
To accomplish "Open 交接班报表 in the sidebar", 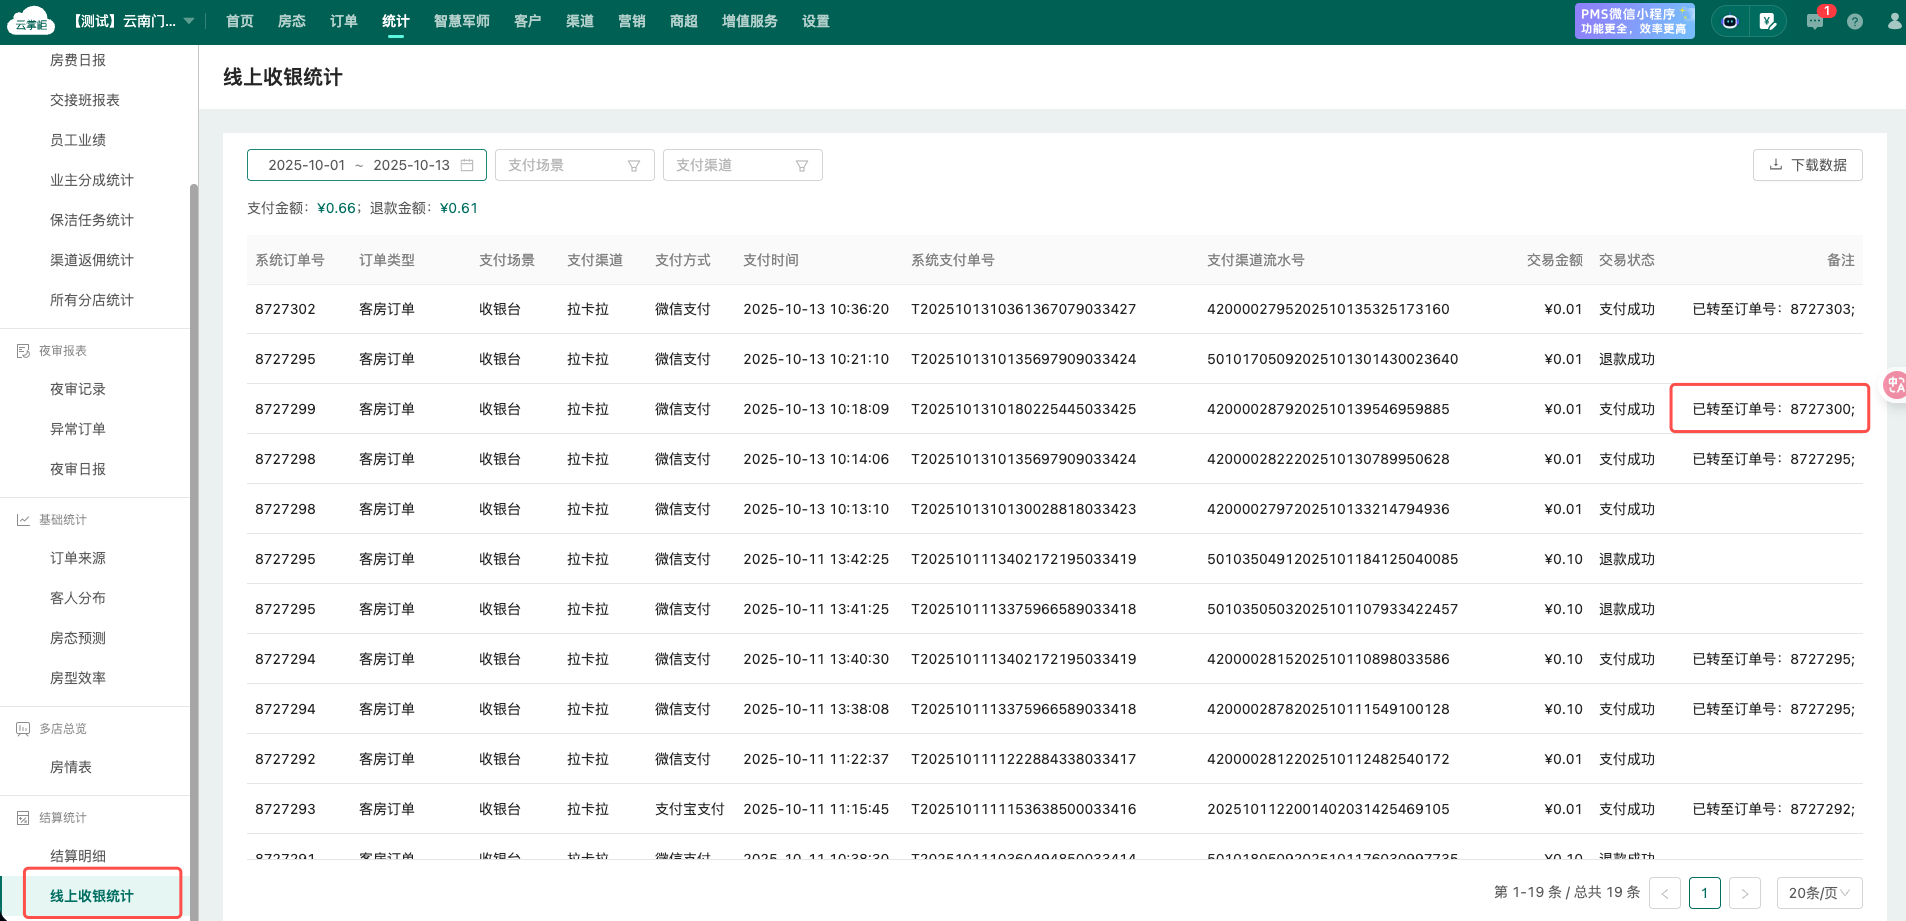I will [x=85, y=100].
